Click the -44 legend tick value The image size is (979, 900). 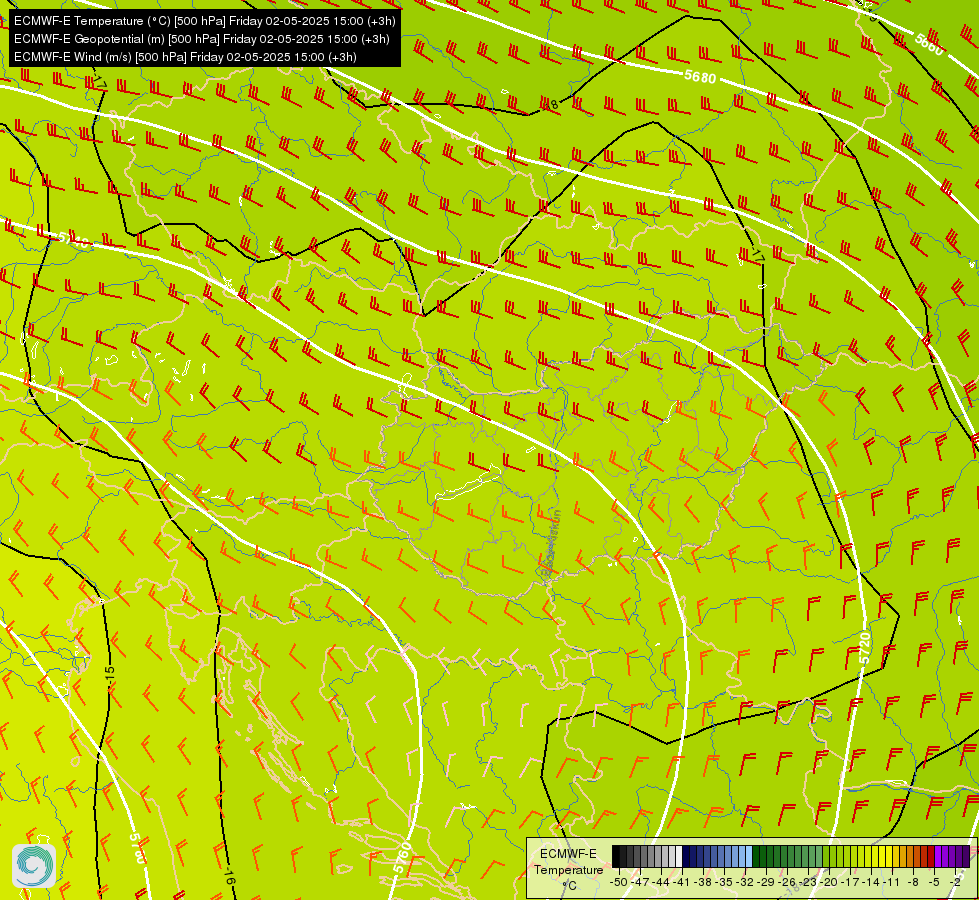click(x=661, y=882)
